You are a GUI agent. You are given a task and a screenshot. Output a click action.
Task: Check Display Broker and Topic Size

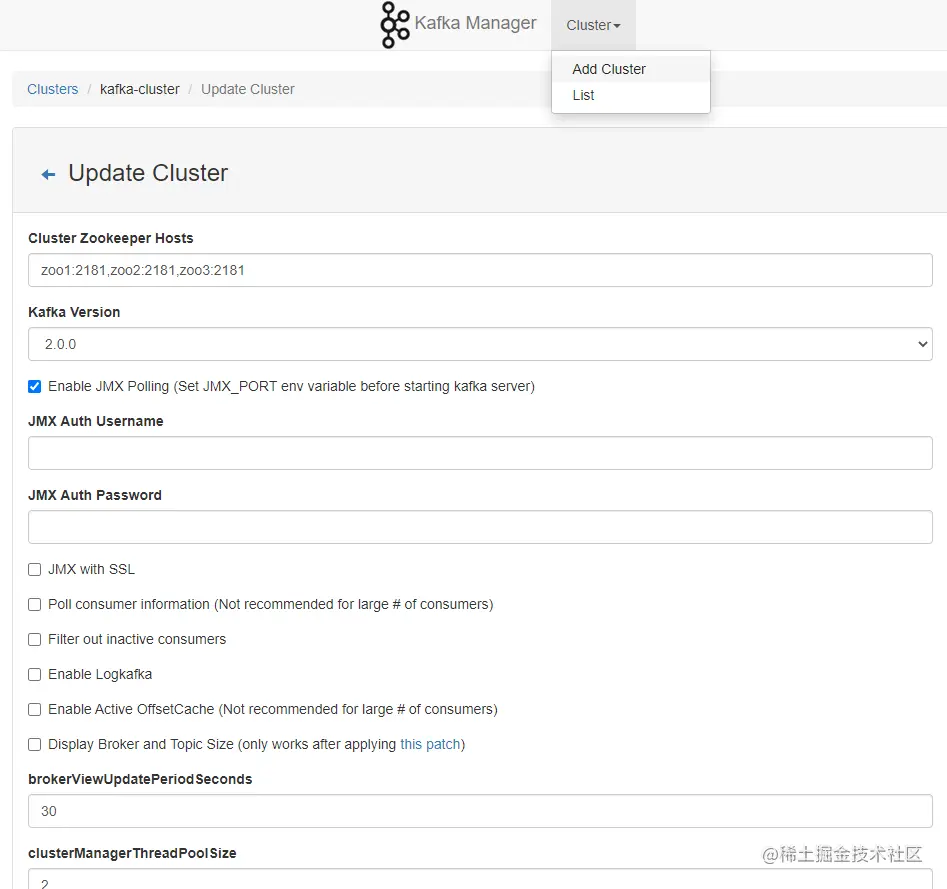pyautogui.click(x=34, y=744)
